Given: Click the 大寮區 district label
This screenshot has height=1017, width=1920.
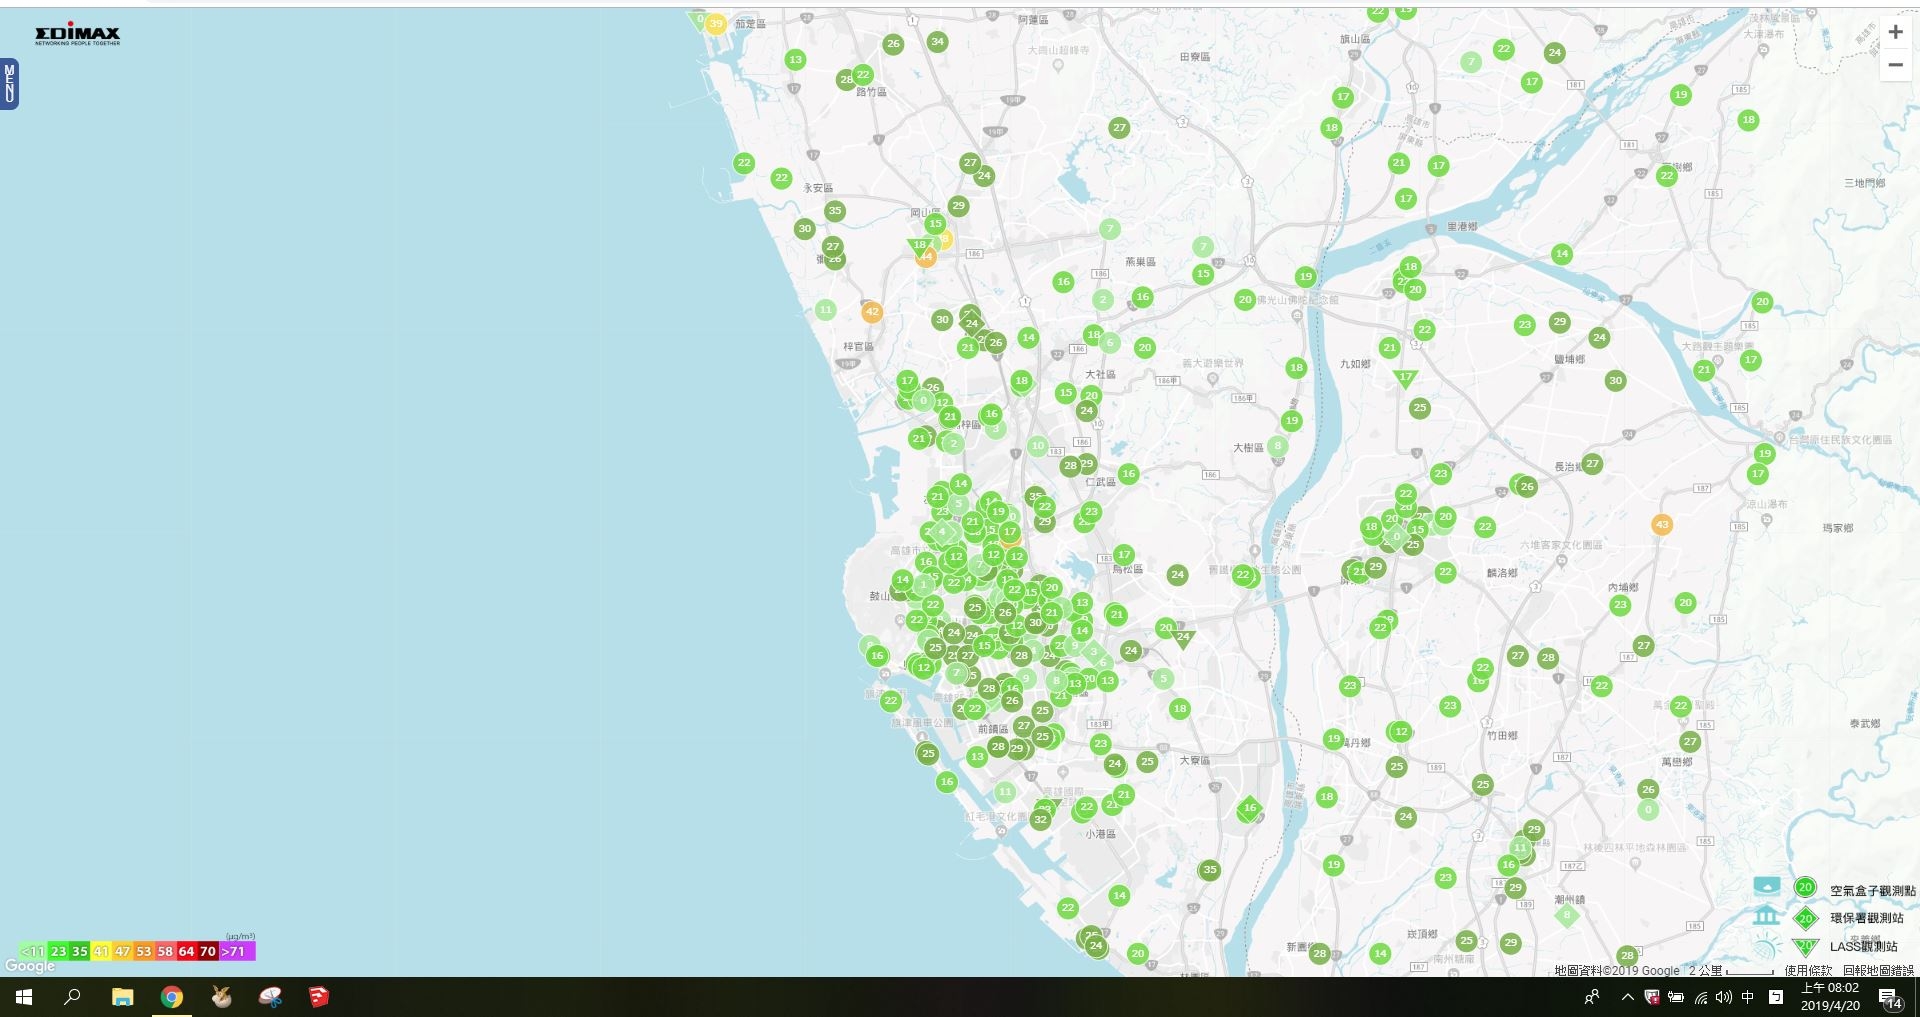Looking at the screenshot, I should pos(1194,761).
